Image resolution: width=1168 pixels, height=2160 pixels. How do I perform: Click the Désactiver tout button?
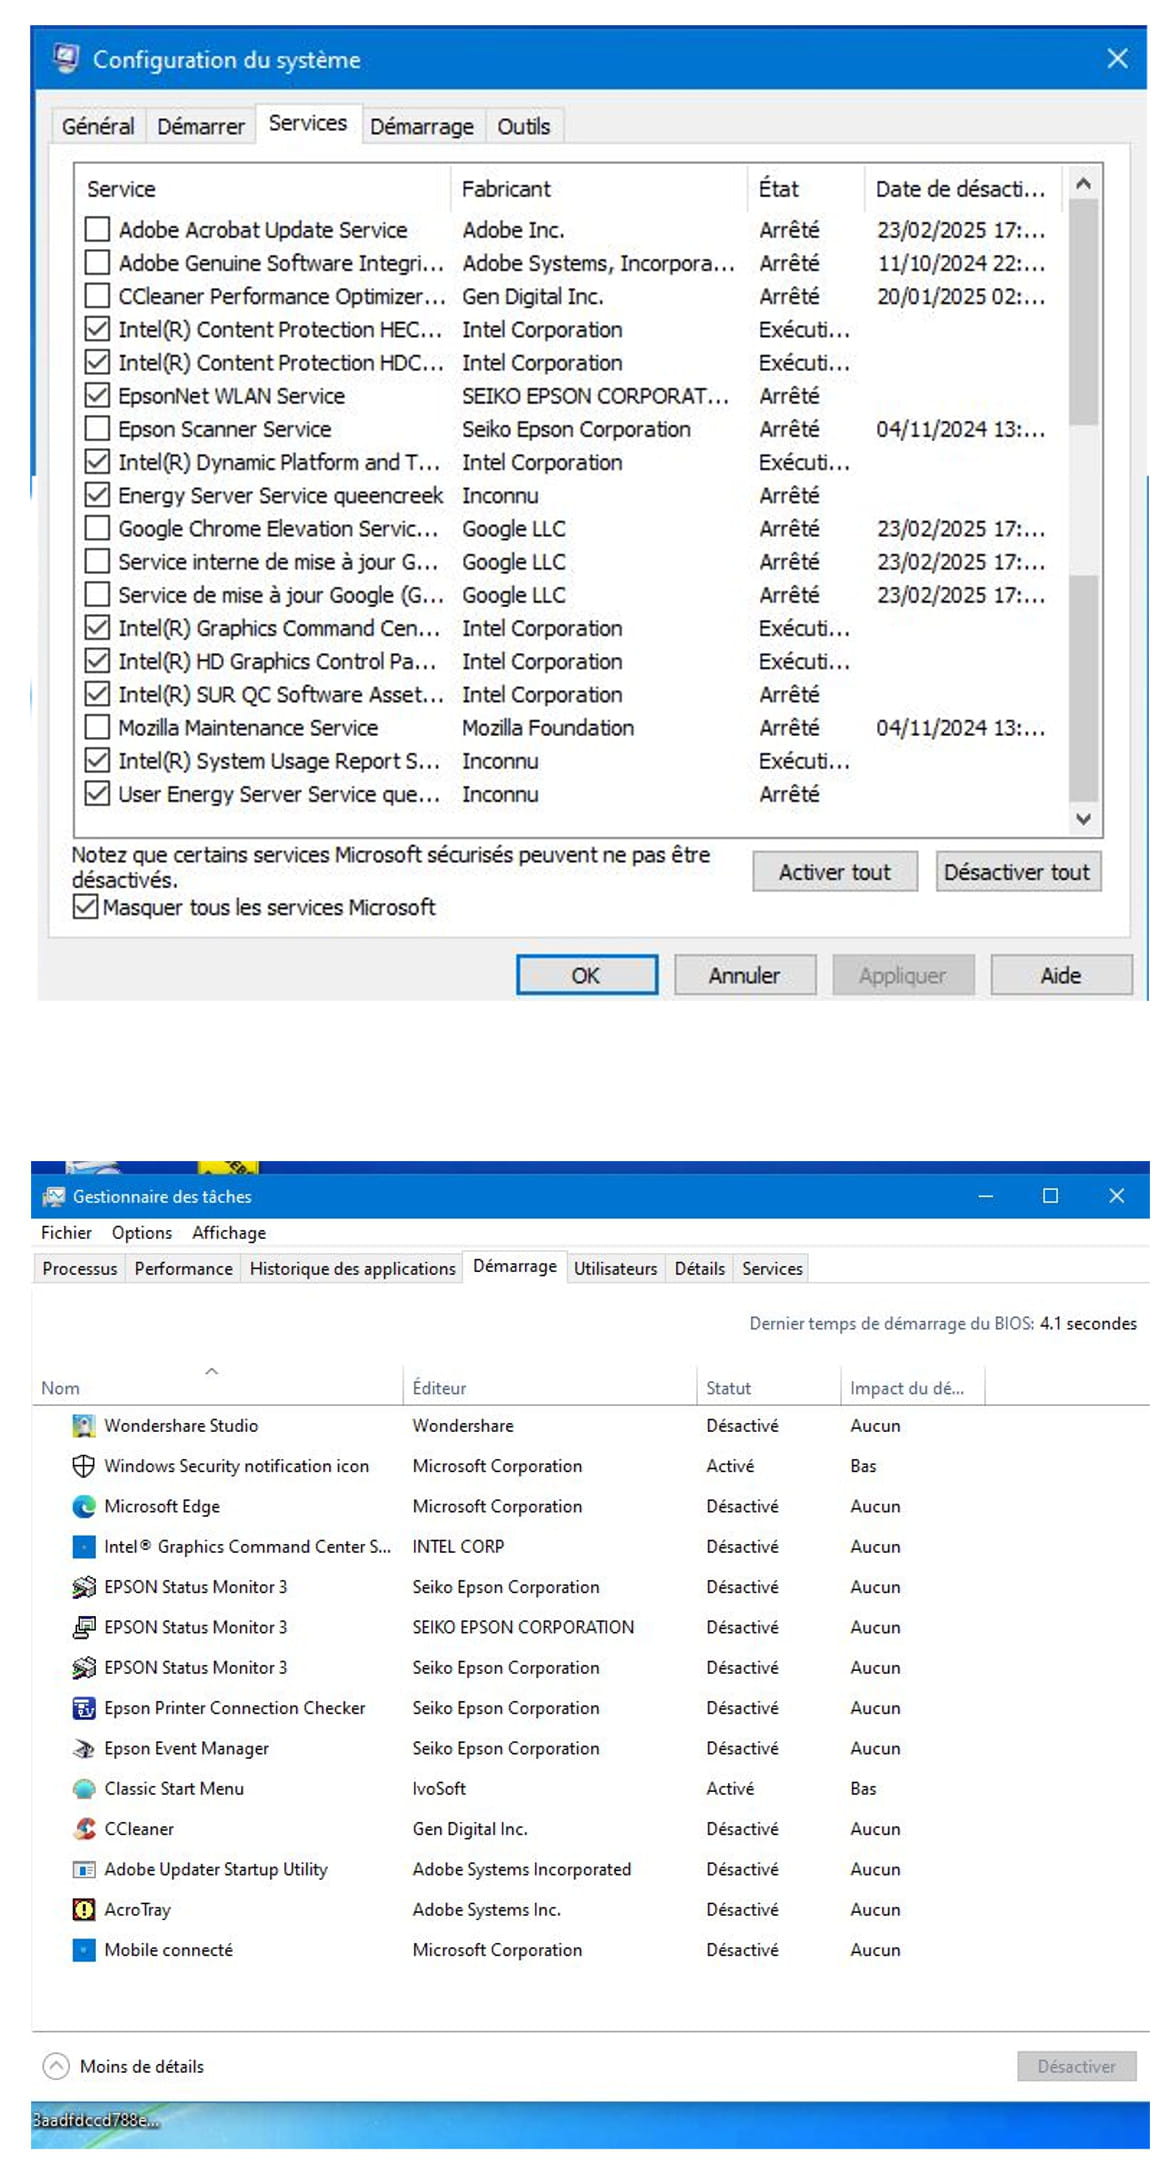click(1017, 872)
